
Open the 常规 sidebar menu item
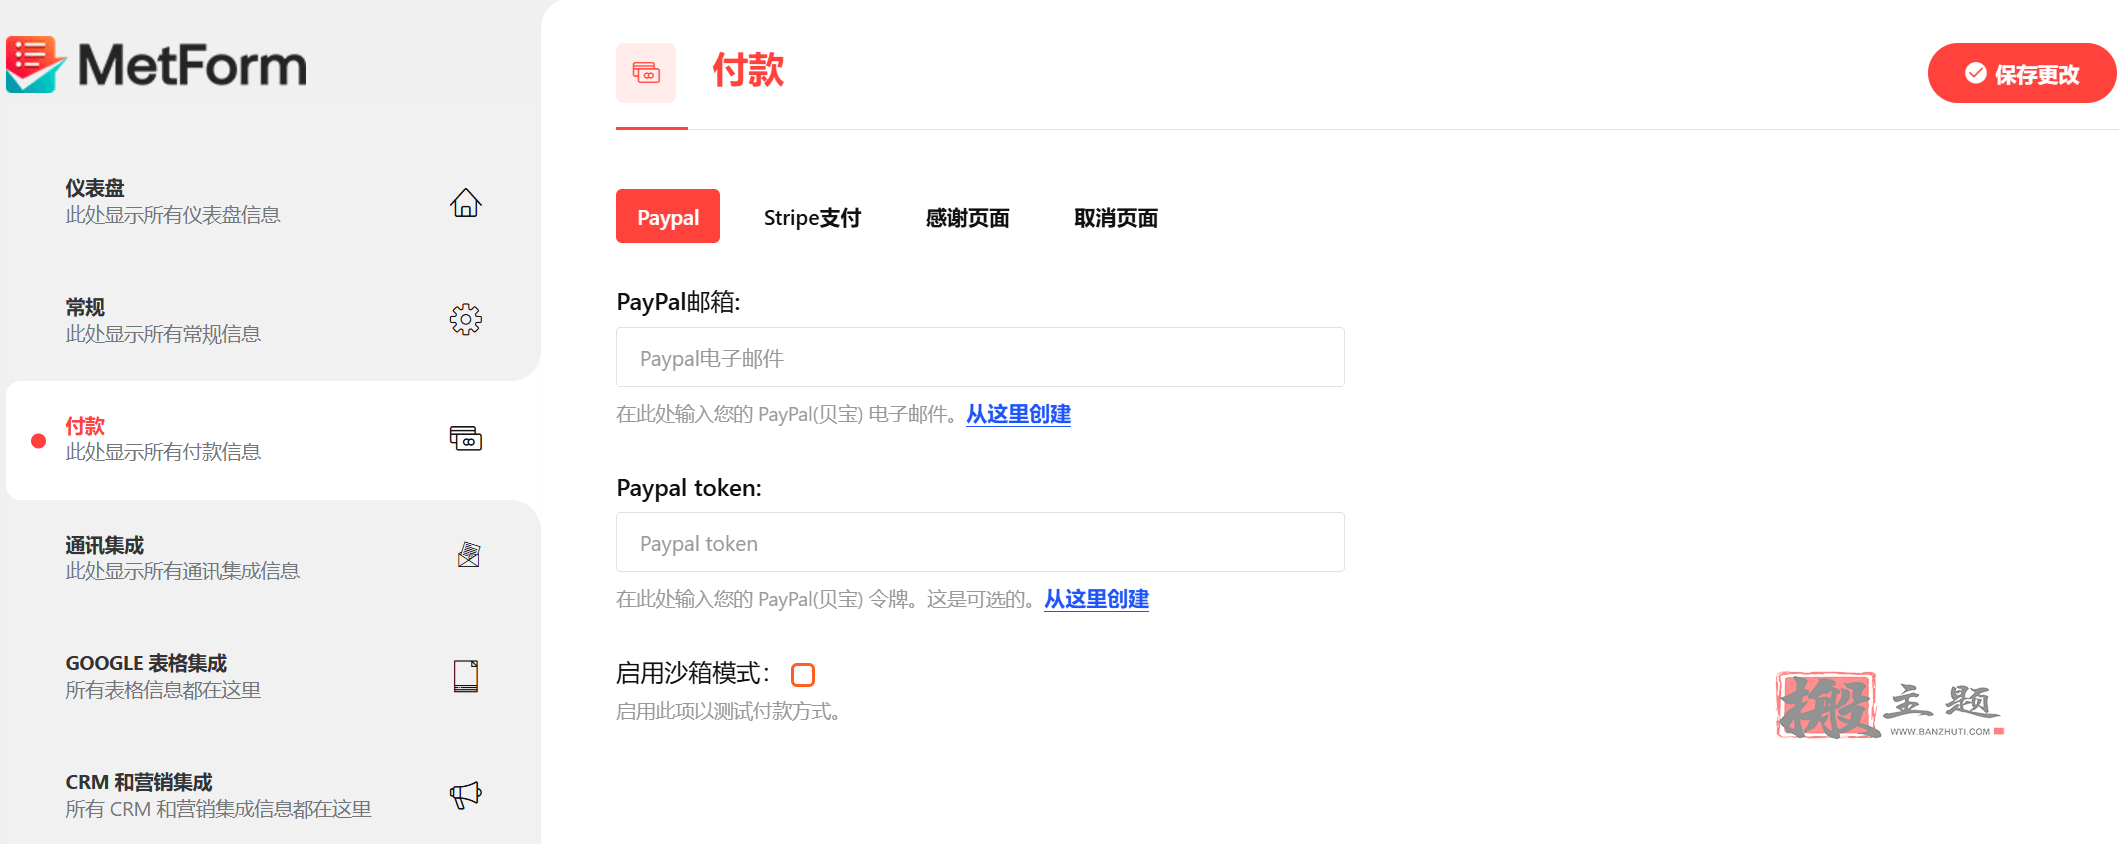pyautogui.click(x=273, y=320)
